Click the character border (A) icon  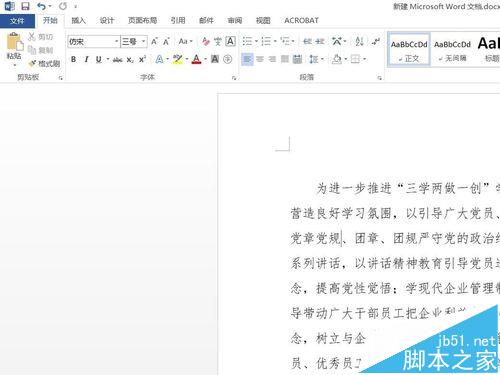point(230,41)
